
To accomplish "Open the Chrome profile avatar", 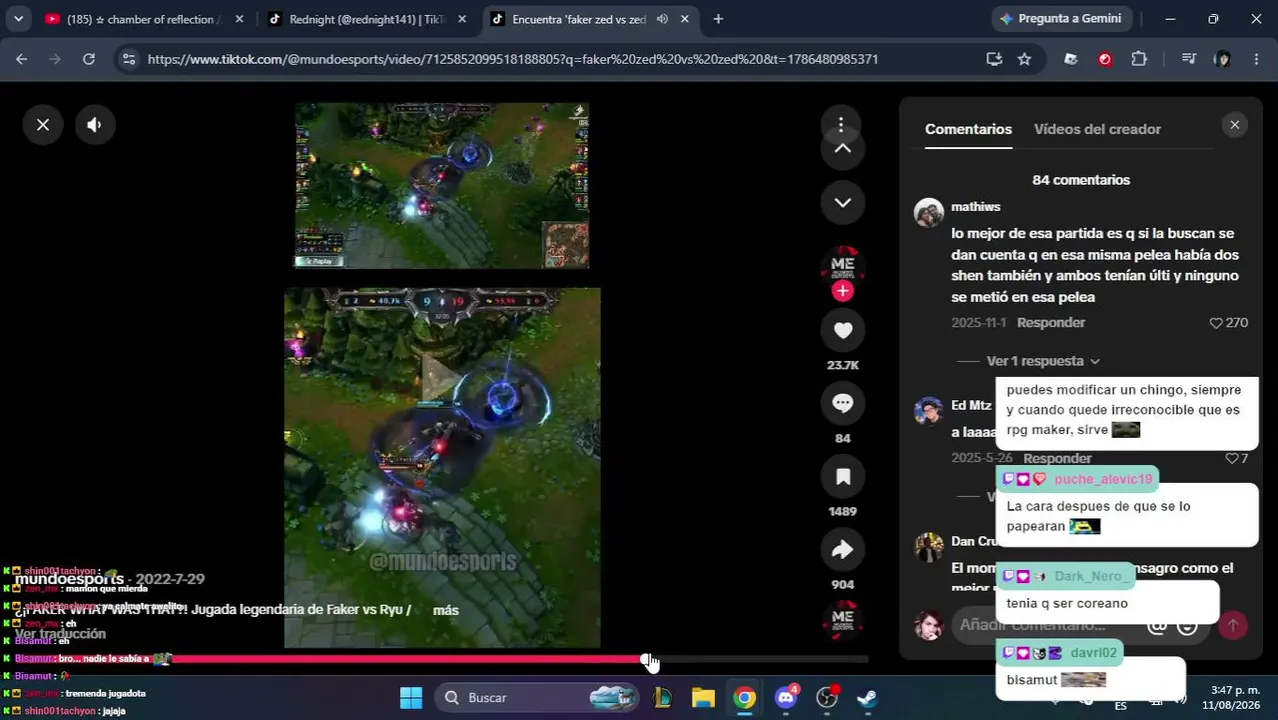I will coord(1222,59).
